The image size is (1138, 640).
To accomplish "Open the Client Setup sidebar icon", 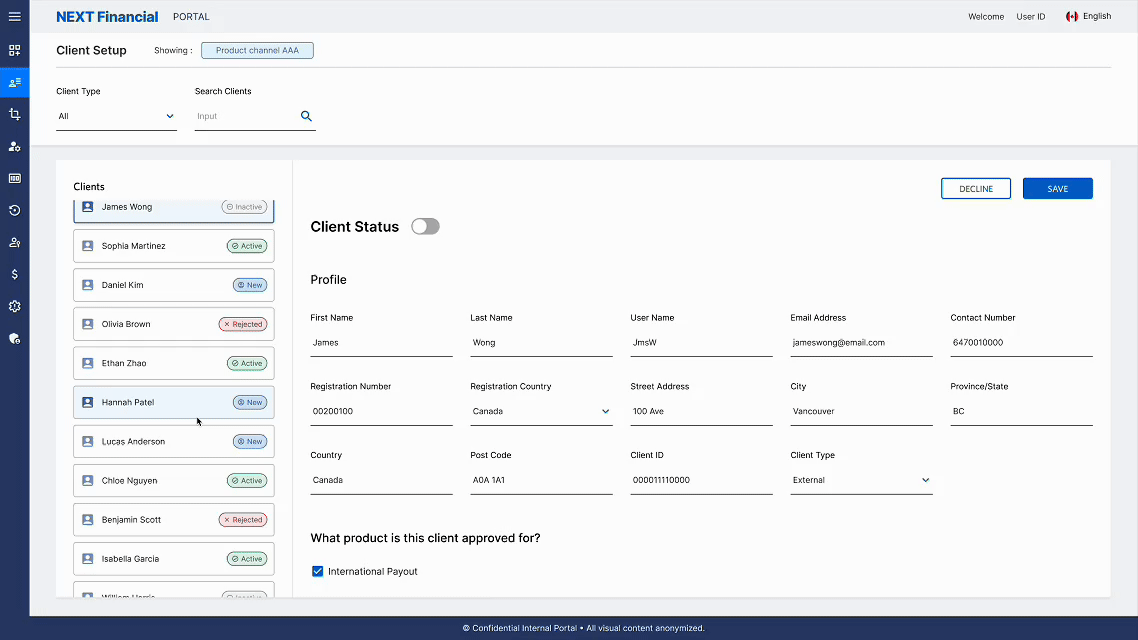I will 14,82.
